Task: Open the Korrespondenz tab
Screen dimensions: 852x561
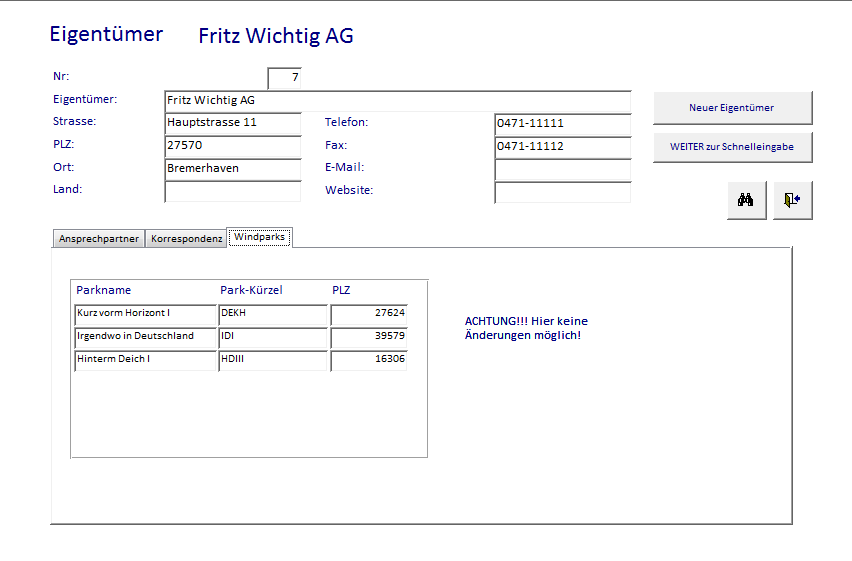Action: pos(186,239)
